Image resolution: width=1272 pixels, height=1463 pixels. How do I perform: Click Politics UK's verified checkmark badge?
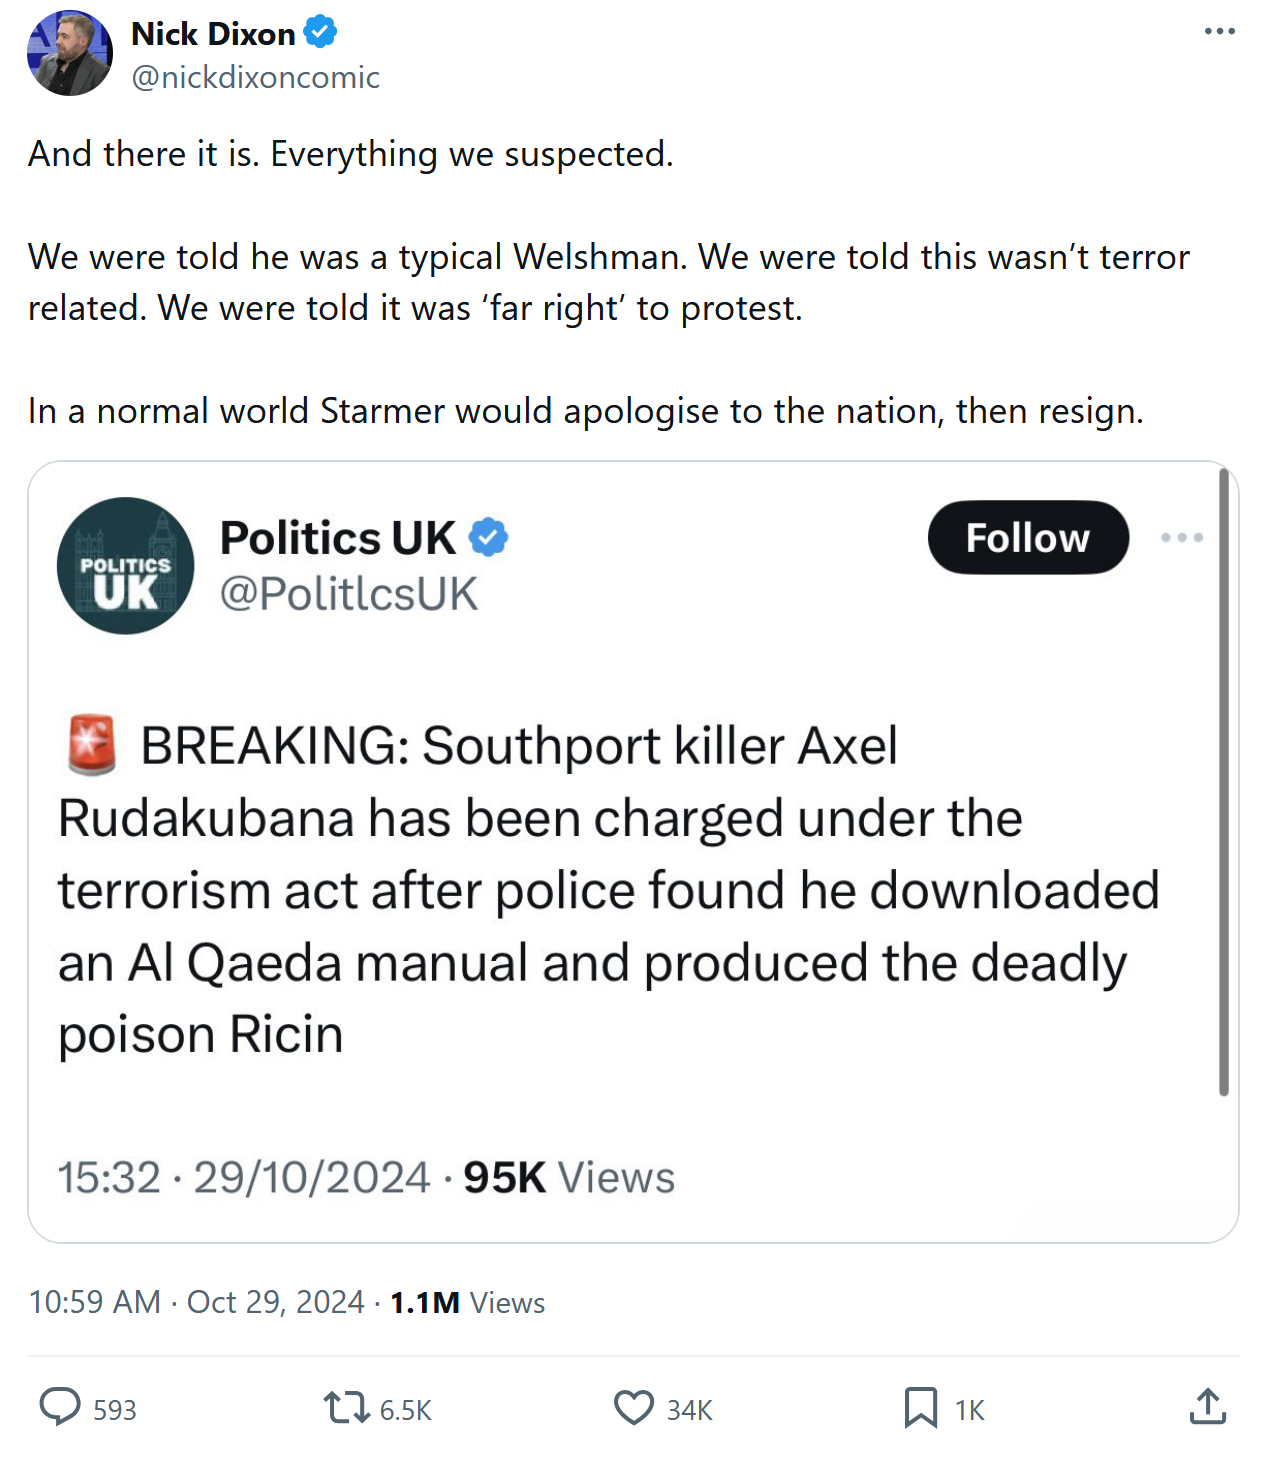pos(489,538)
